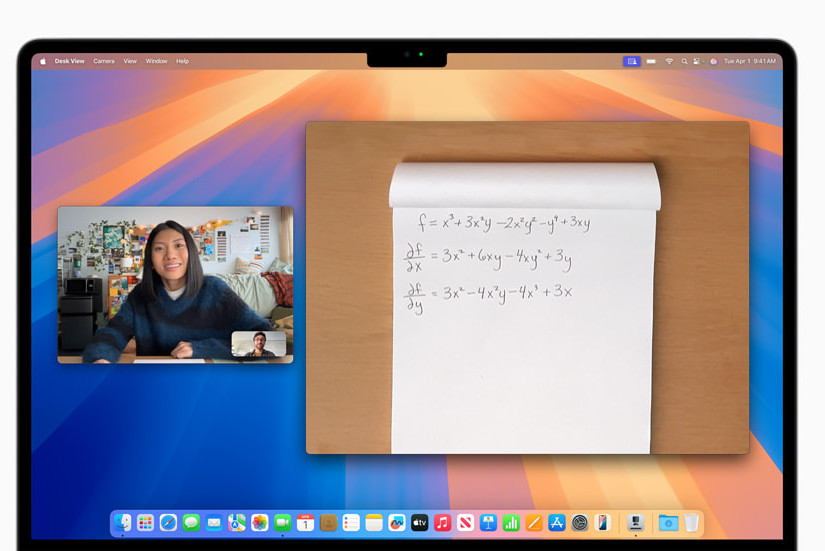Open Photos app in the dock

point(259,523)
